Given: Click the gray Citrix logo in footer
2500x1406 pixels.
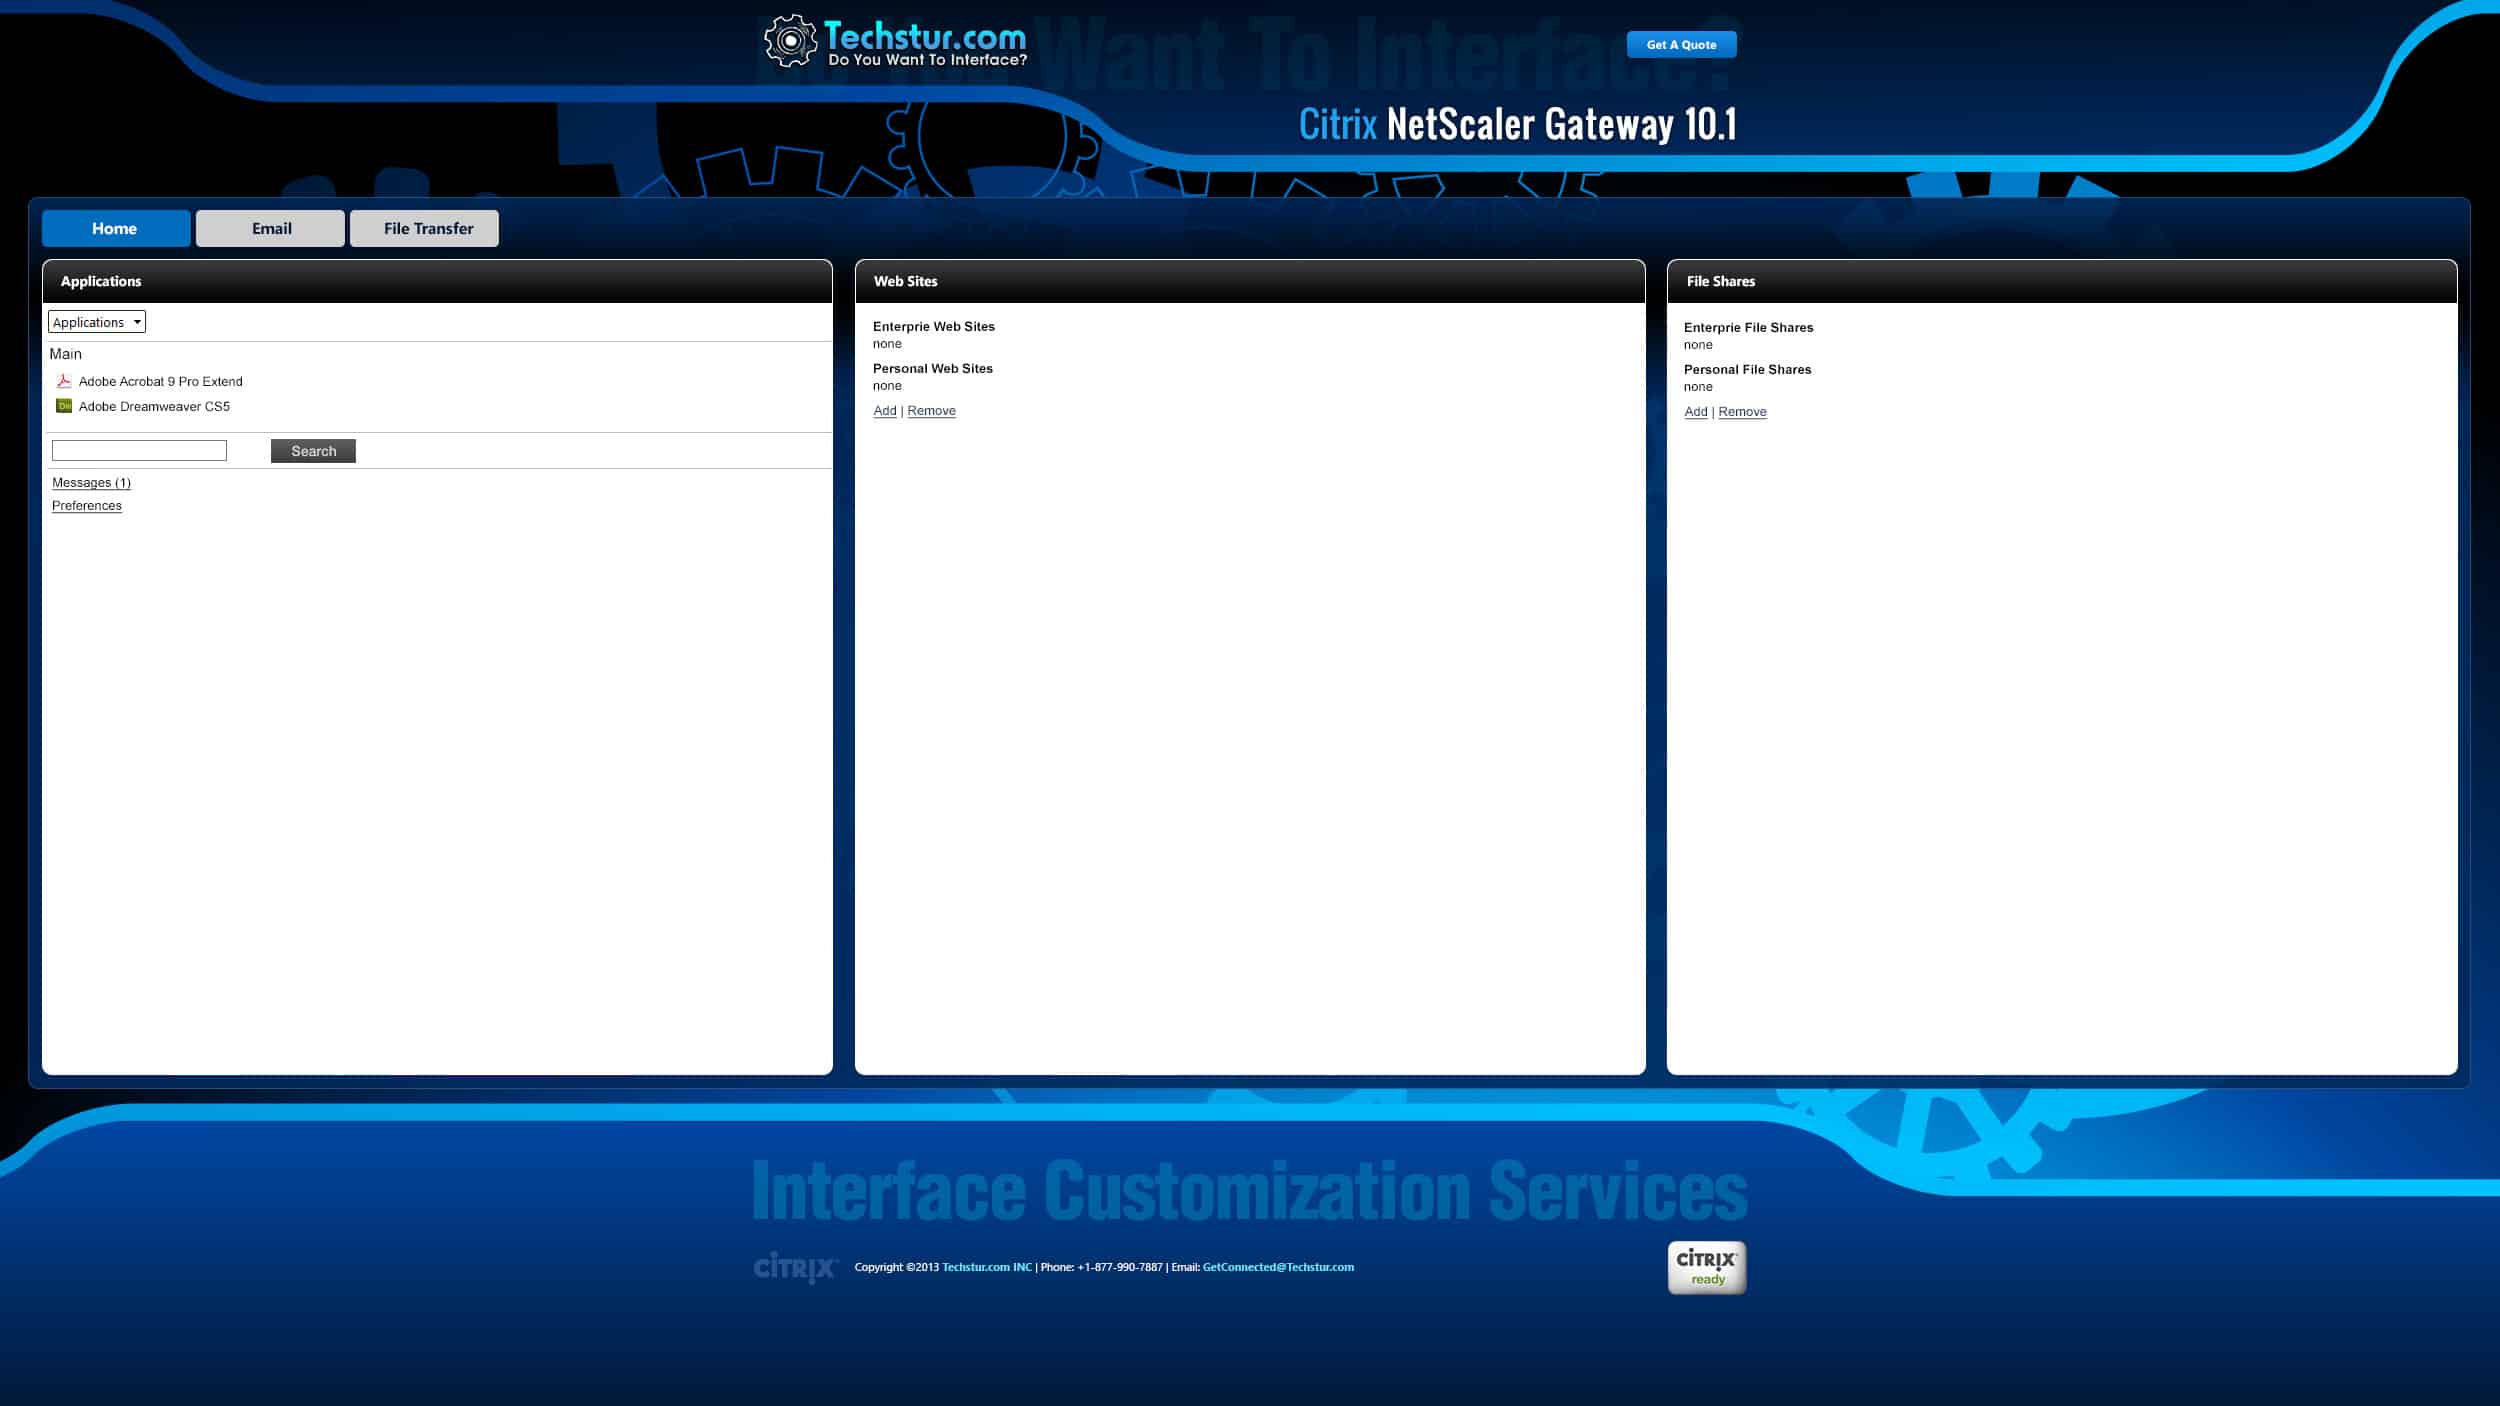Looking at the screenshot, I should tap(795, 1267).
